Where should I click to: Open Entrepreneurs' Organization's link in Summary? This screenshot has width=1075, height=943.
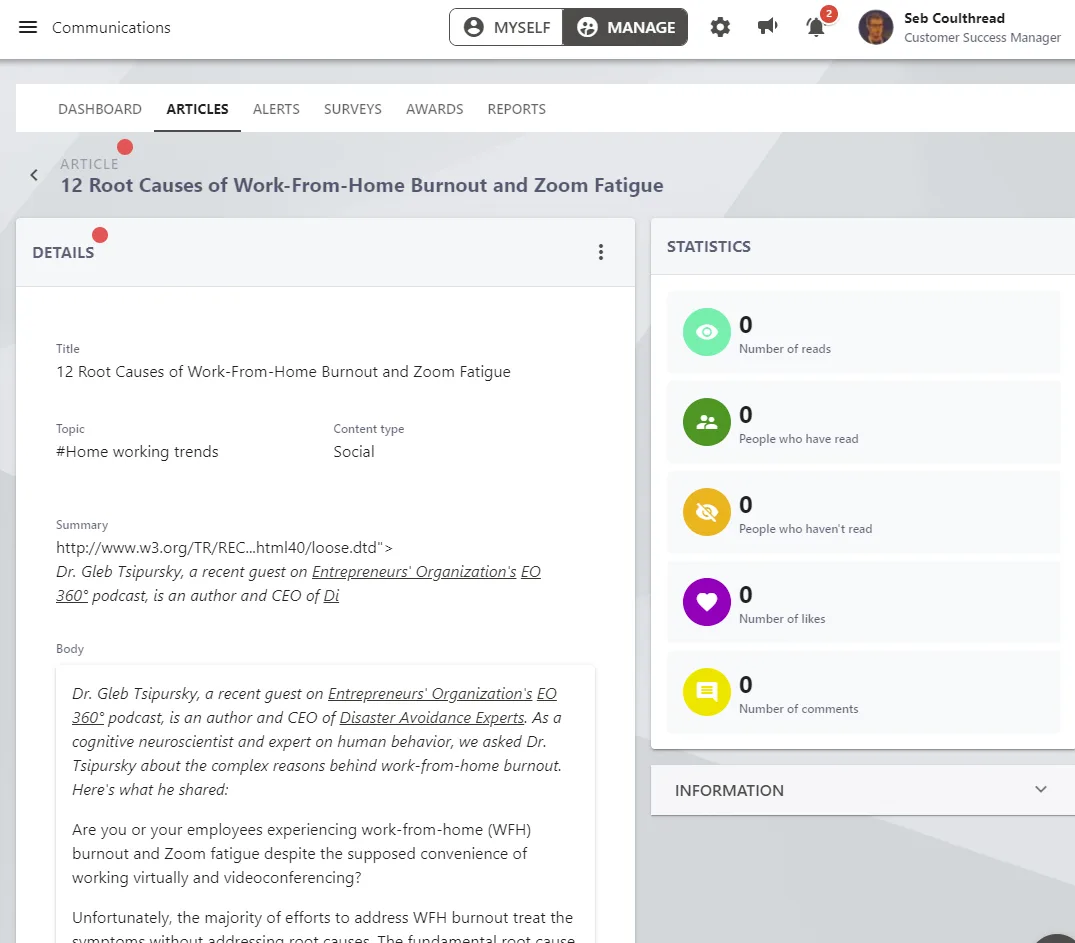[x=414, y=572]
